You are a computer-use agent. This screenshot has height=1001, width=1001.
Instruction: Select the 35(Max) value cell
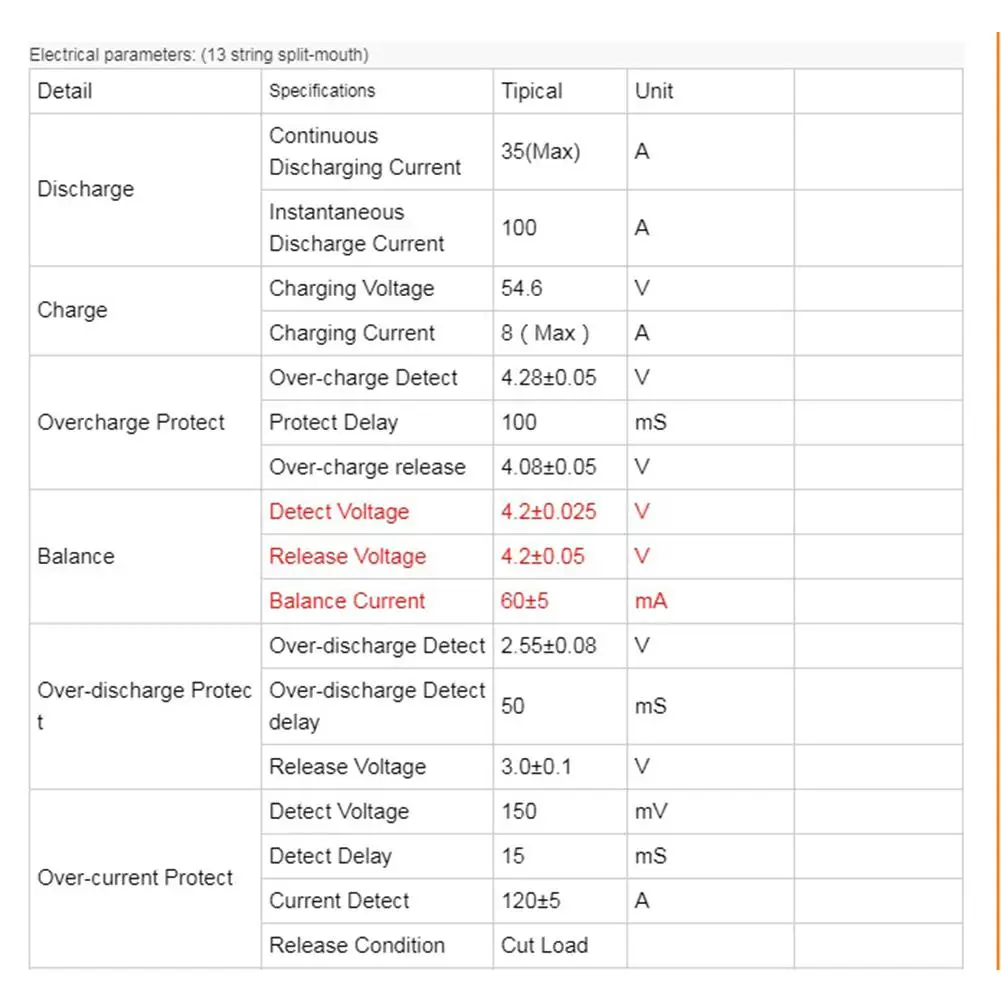click(x=560, y=152)
